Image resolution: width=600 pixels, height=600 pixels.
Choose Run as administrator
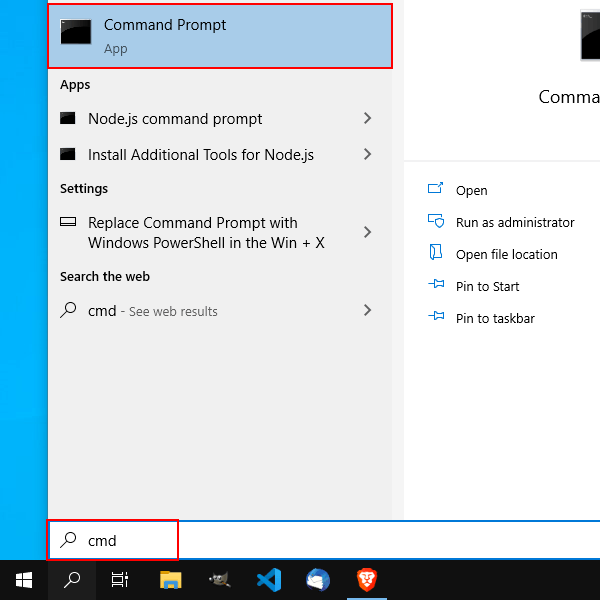click(x=515, y=222)
